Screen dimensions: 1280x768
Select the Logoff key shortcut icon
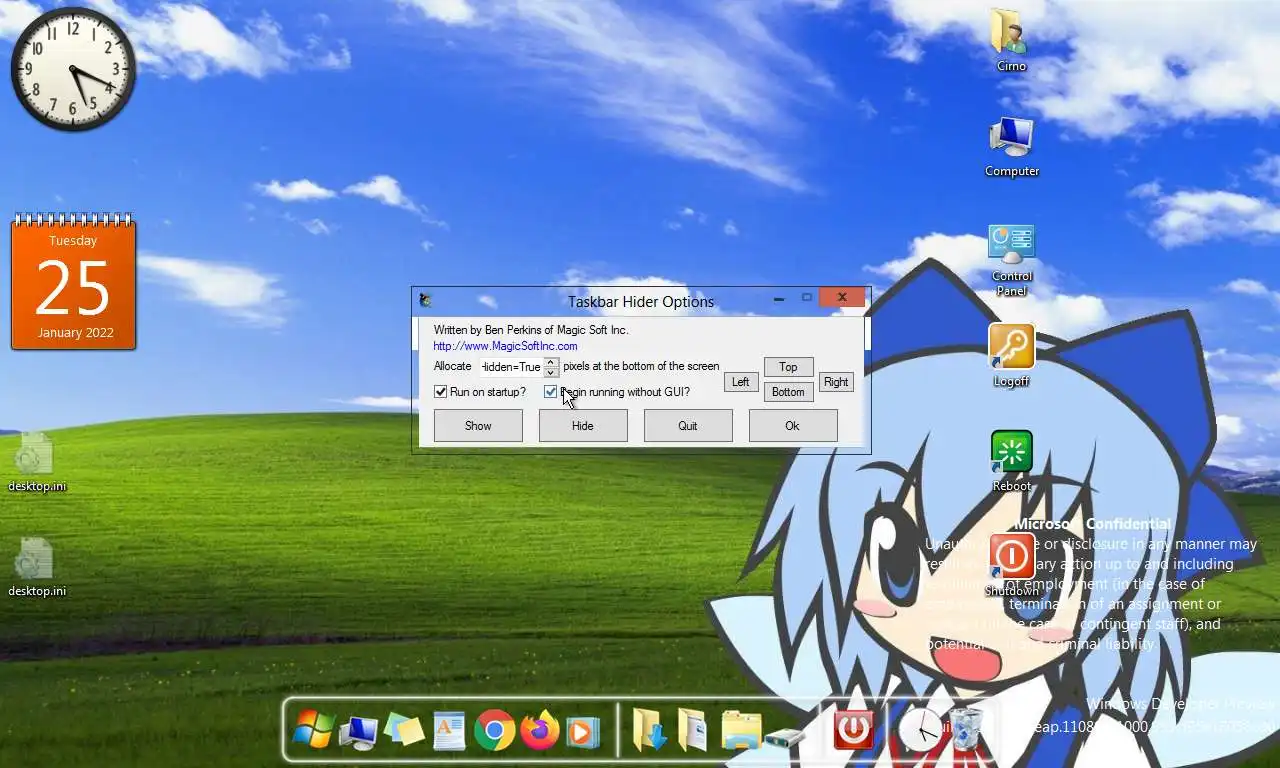pos(1011,356)
